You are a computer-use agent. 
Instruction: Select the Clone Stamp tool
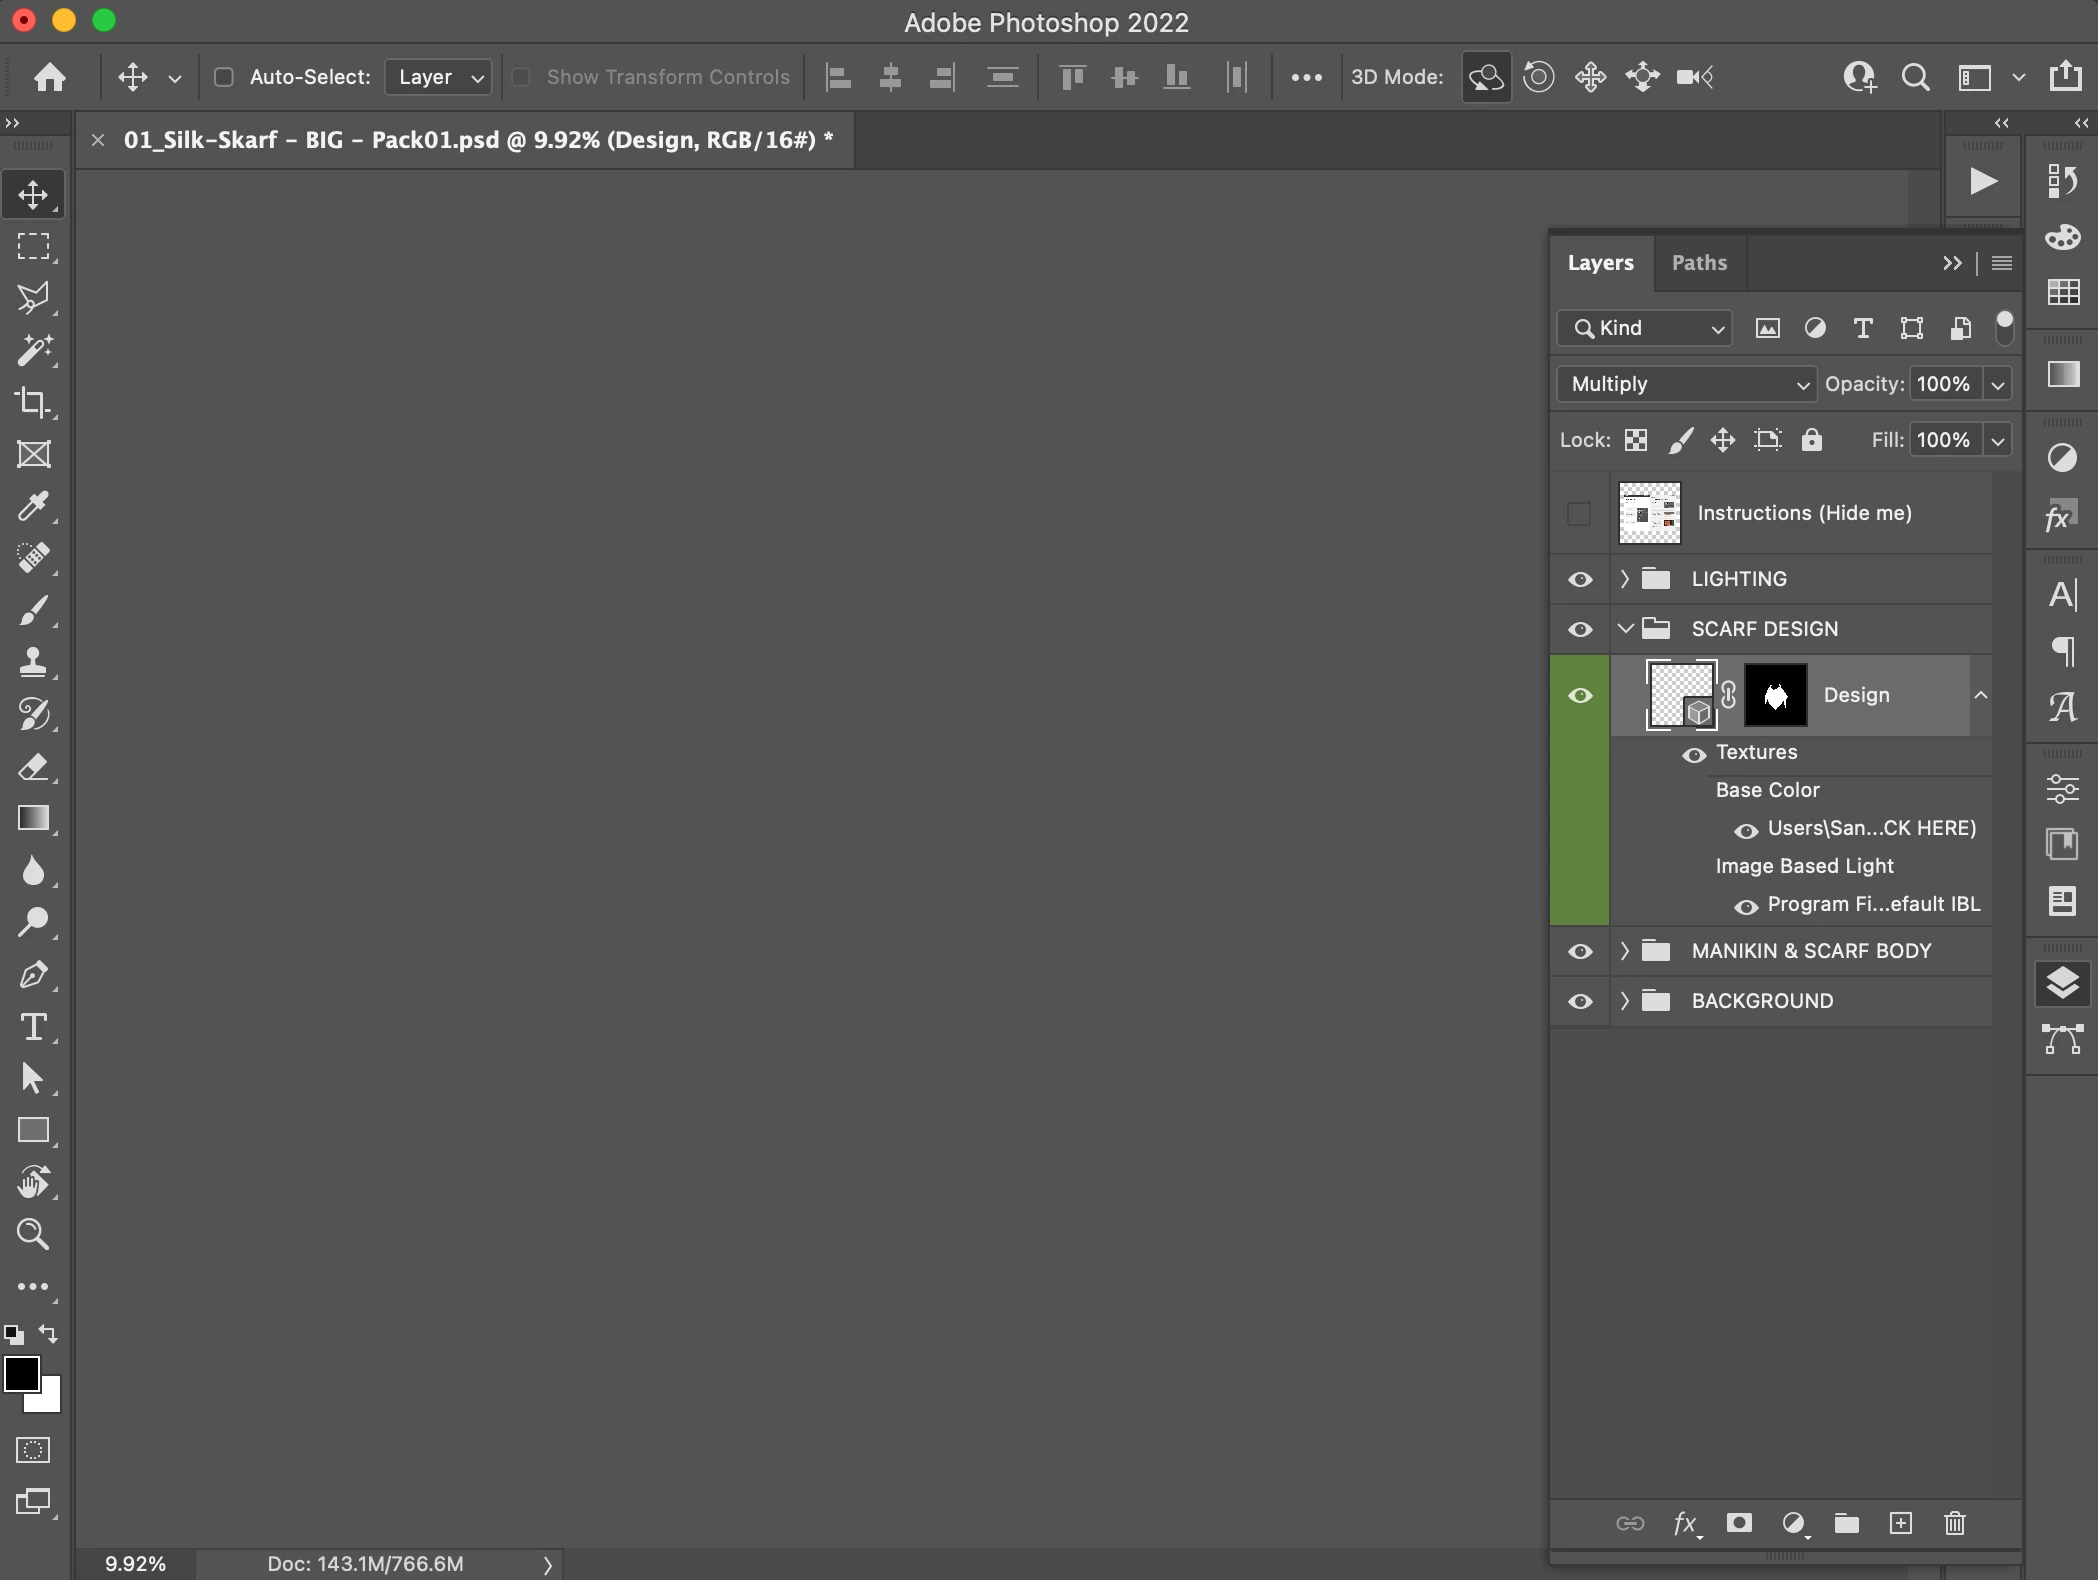(x=33, y=662)
